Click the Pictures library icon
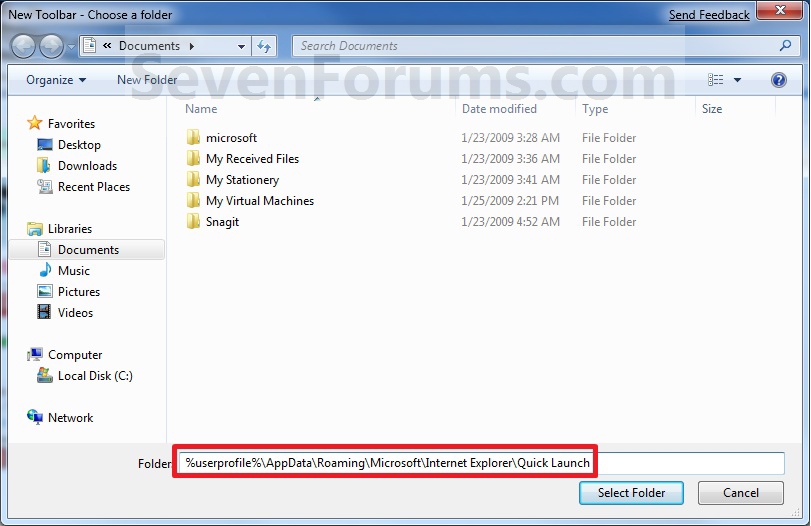 point(45,291)
